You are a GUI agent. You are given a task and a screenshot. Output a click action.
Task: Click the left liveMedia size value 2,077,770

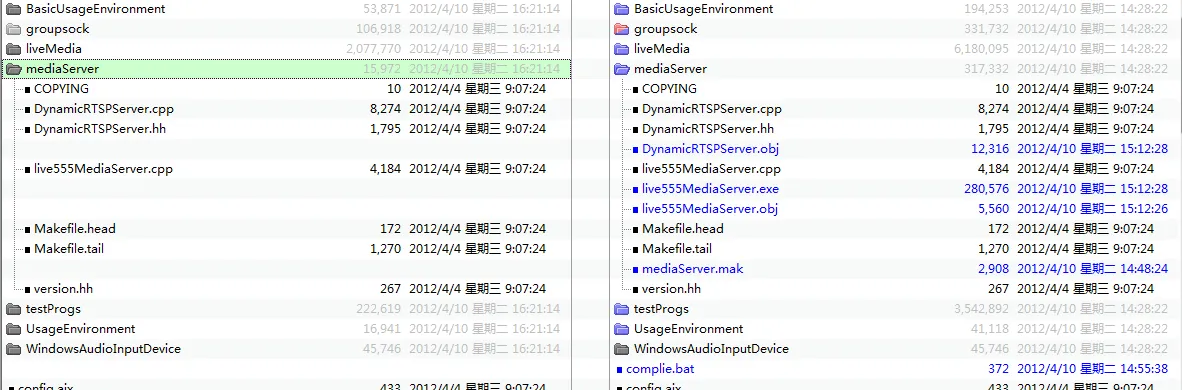click(373, 49)
